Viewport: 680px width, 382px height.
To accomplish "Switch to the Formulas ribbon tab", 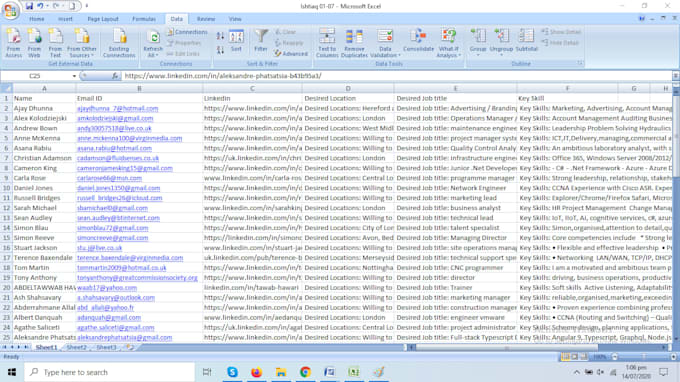I will [x=144, y=19].
